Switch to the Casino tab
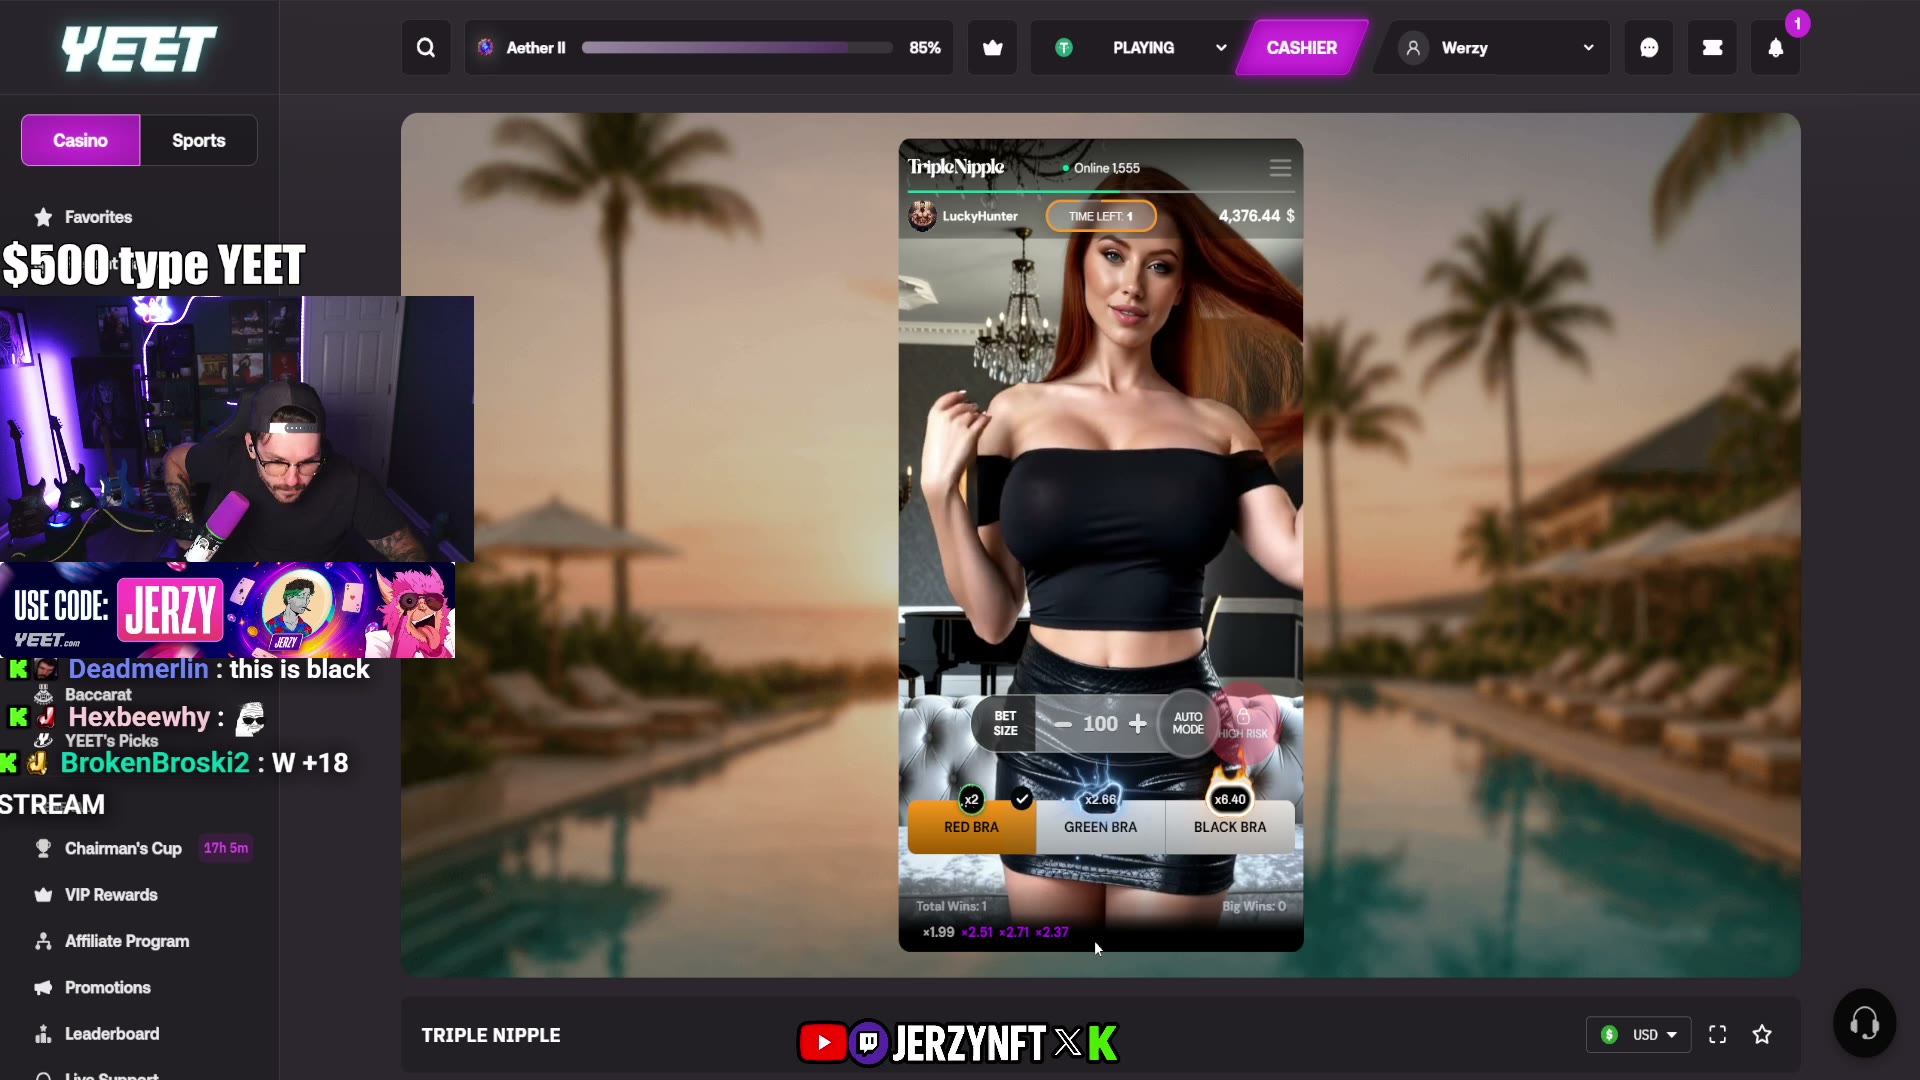1920x1080 pixels. [x=81, y=140]
